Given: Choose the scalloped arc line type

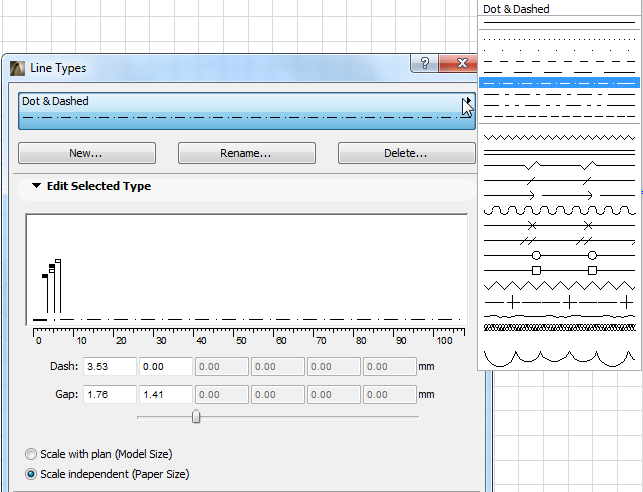Looking at the screenshot, I should pyautogui.click(x=559, y=358).
